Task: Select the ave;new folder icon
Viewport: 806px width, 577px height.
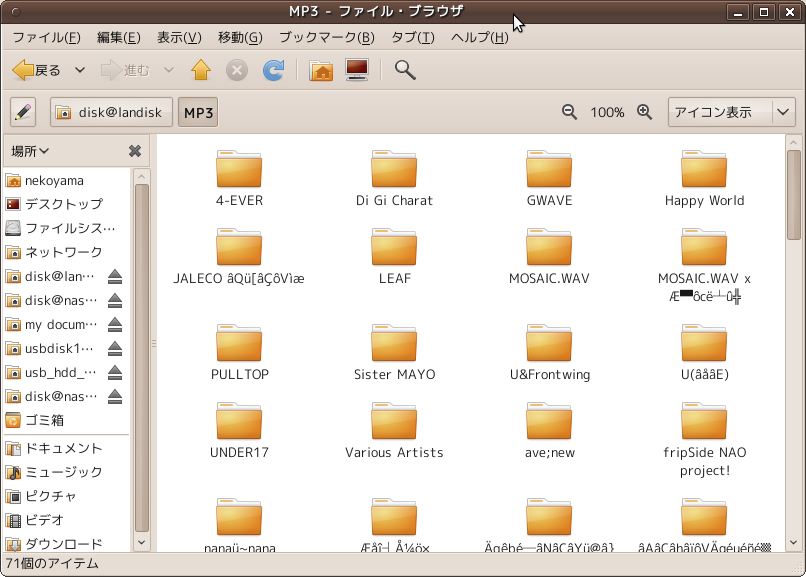Action: [549, 421]
